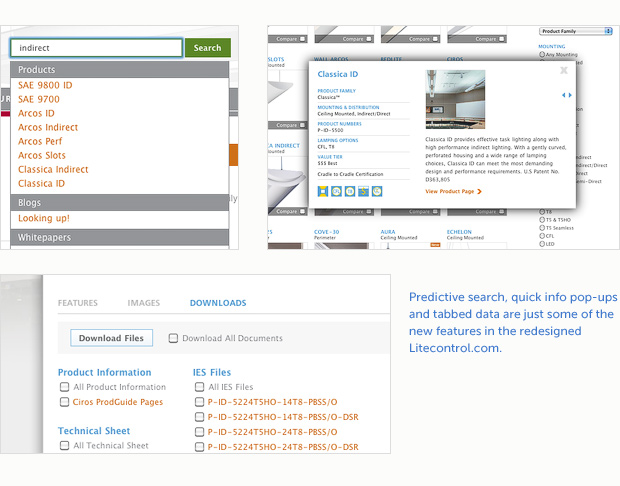Tick checkbox for P-ID-5224T5HO-24T8-PBSS/O-DSR

click(199, 447)
